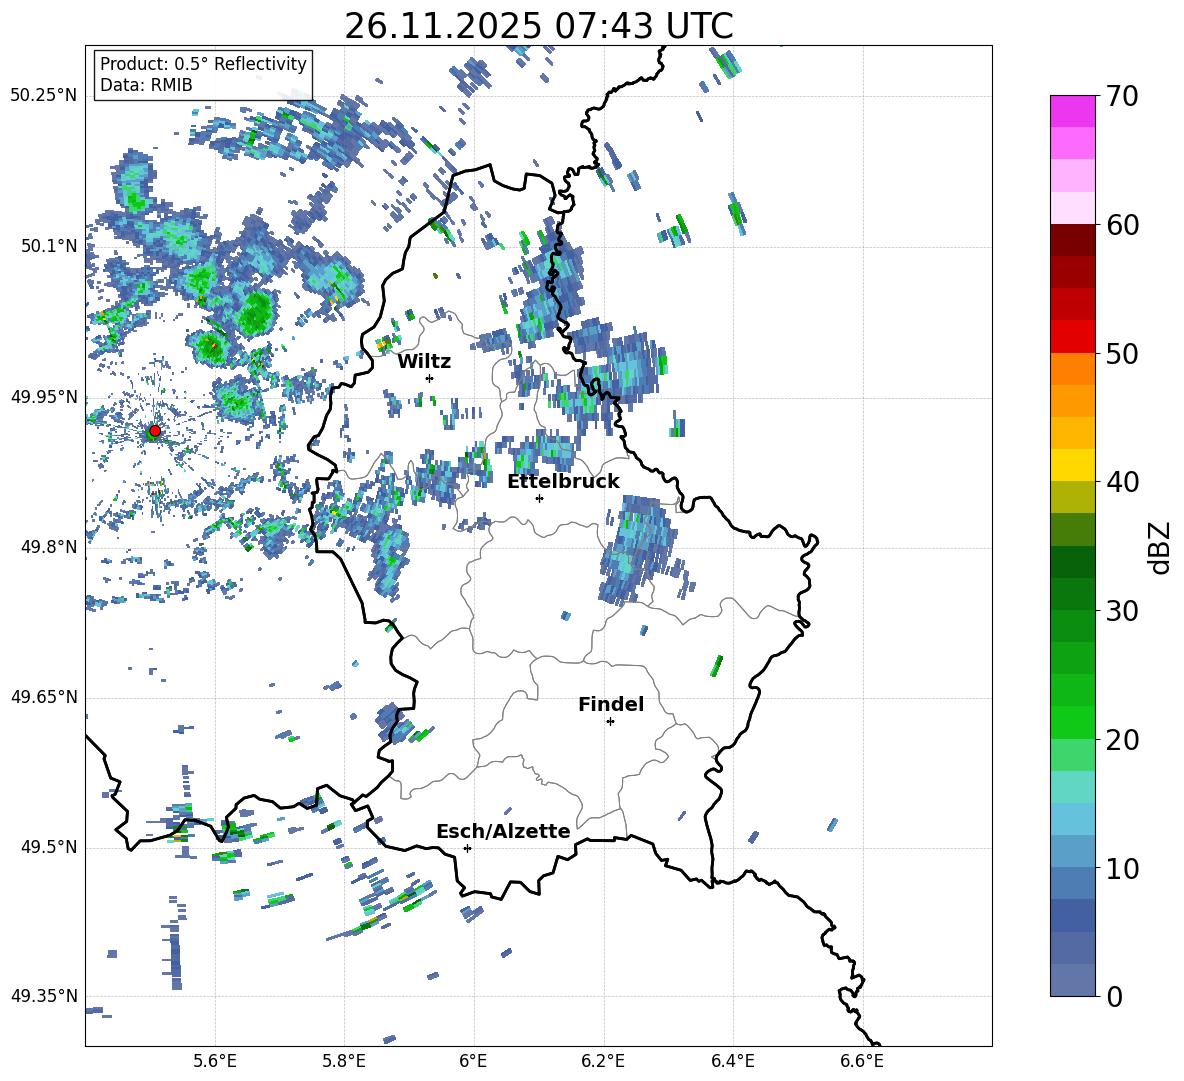Screen dimensions: 1184x1081
Task: Pick the yellow swatch just above 40 dBZ
Action: coord(1072,465)
